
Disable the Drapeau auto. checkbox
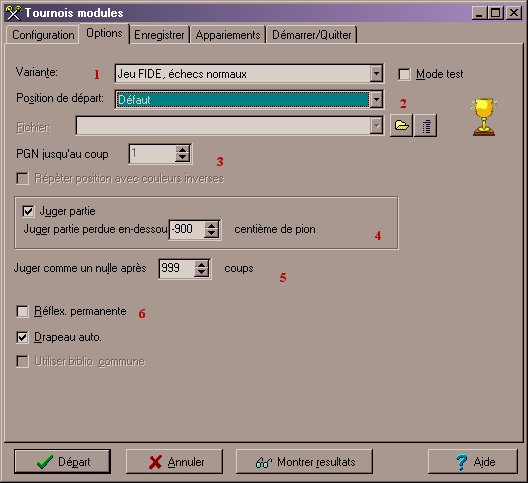23,337
